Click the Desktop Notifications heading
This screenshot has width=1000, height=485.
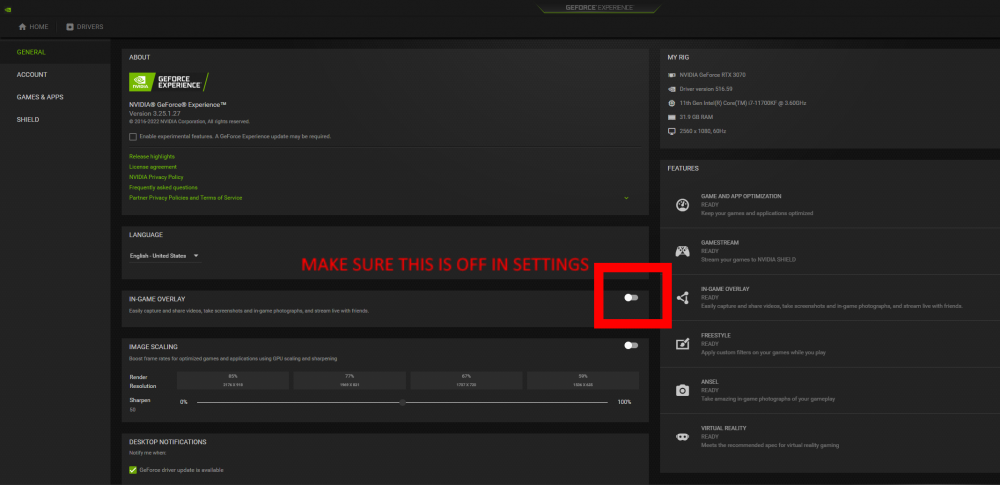click(167, 442)
